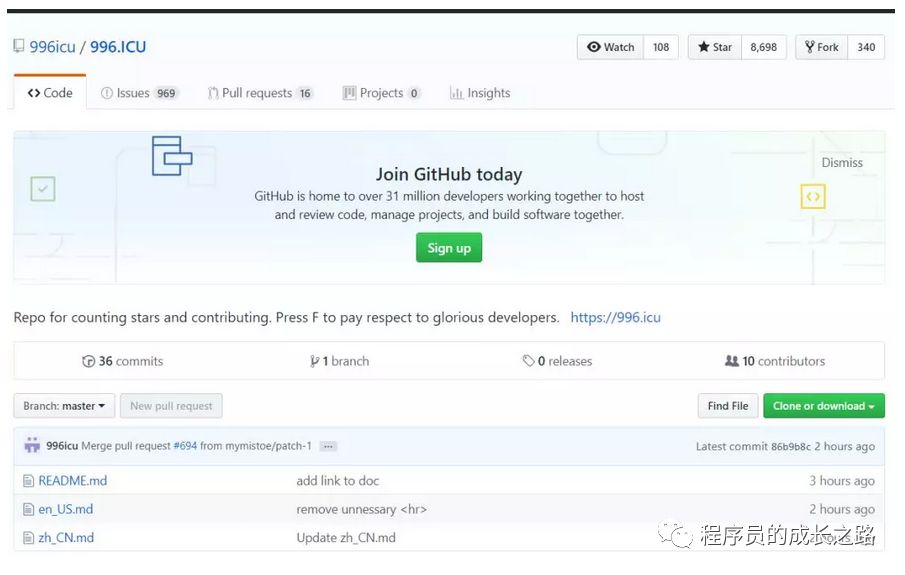Click the Projects count badge 0
Image resolution: width=905 pixels, height=575 pixels.
coord(414,94)
